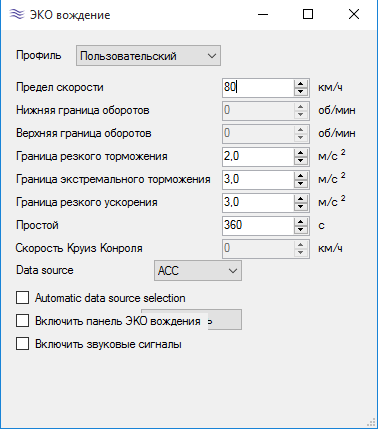Open the Профиль dropdown
The width and height of the screenshot is (378, 429).
click(148, 56)
